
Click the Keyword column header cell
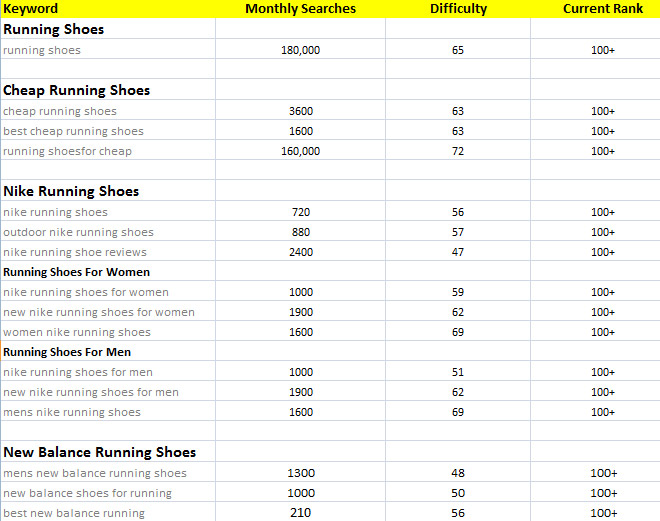[31, 9]
